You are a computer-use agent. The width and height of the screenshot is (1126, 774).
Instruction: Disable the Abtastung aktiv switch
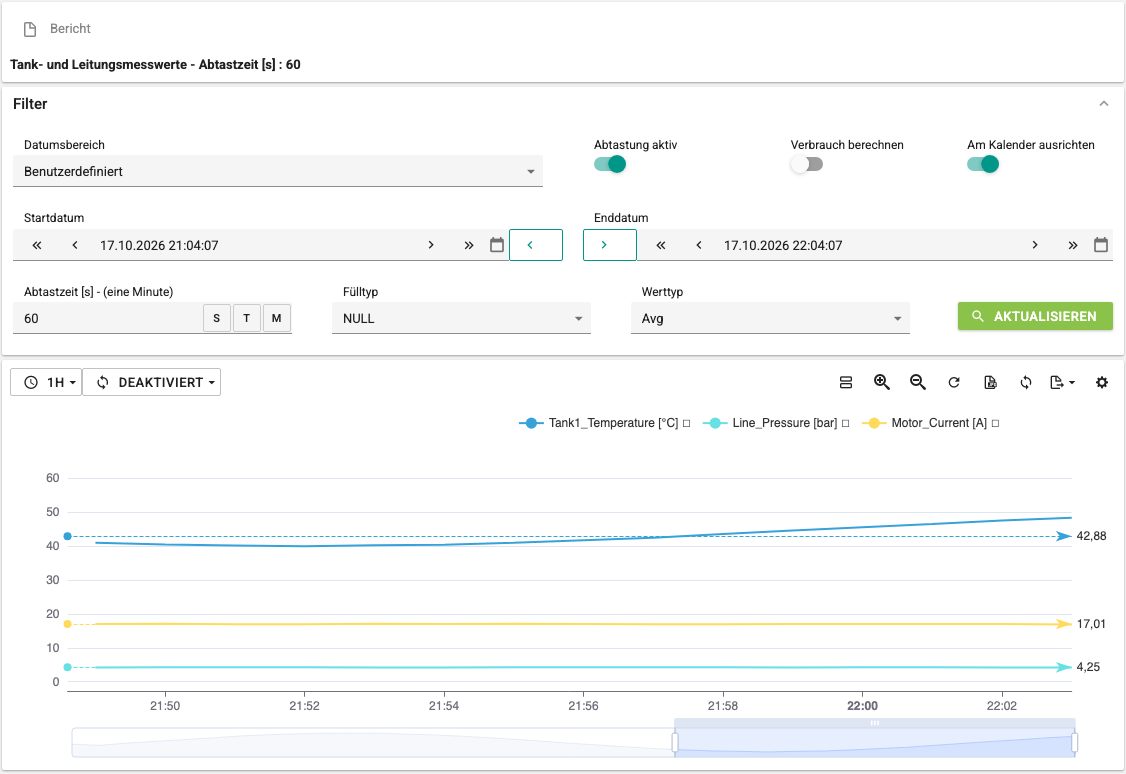point(610,164)
